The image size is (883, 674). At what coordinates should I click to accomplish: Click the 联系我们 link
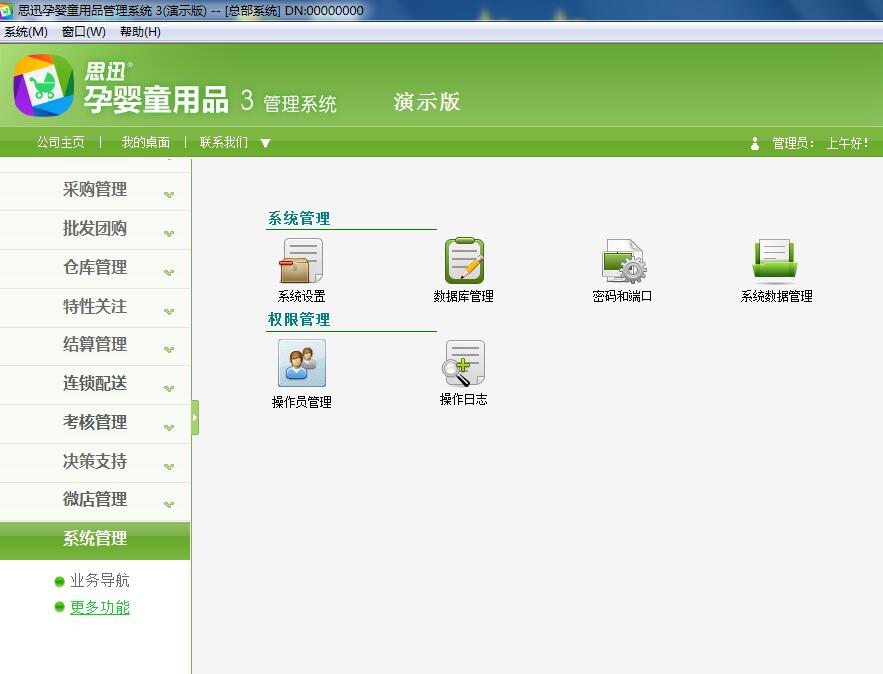224,142
